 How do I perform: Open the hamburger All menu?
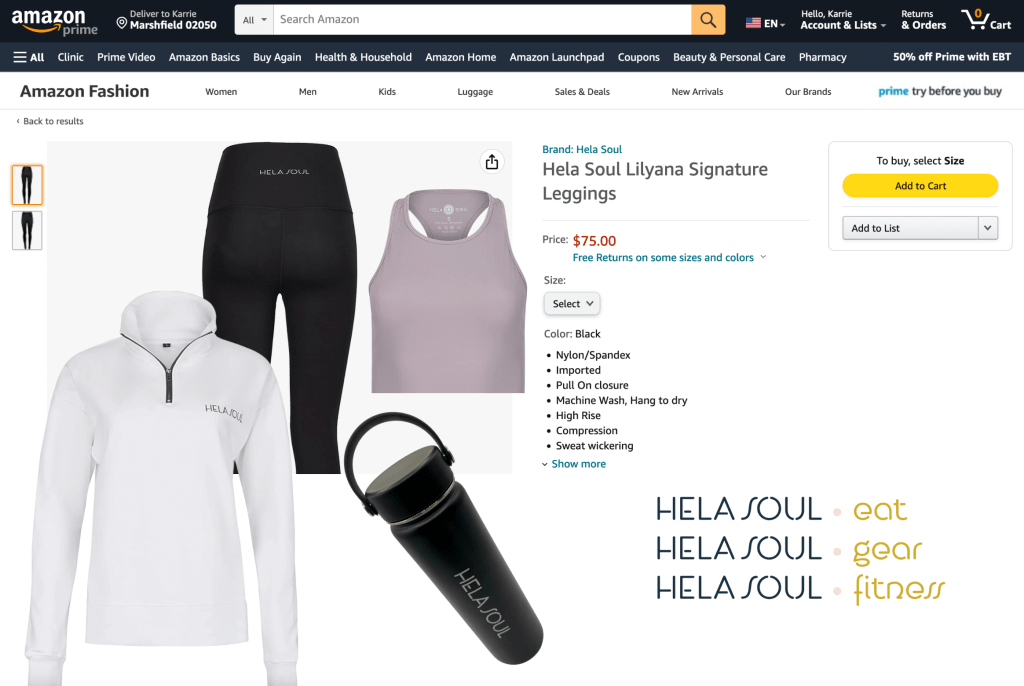pyautogui.click(x=29, y=57)
